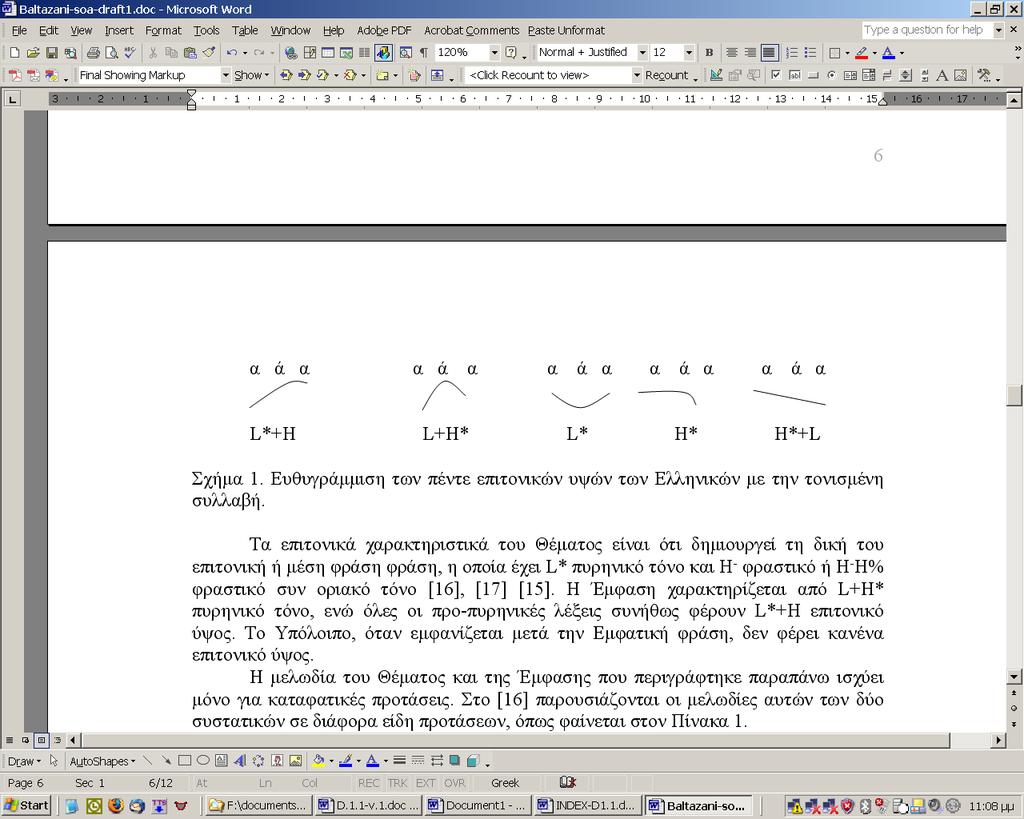The image size is (1024, 819).
Task: Run Spelling and Grammar check
Action: pyautogui.click(x=130, y=53)
